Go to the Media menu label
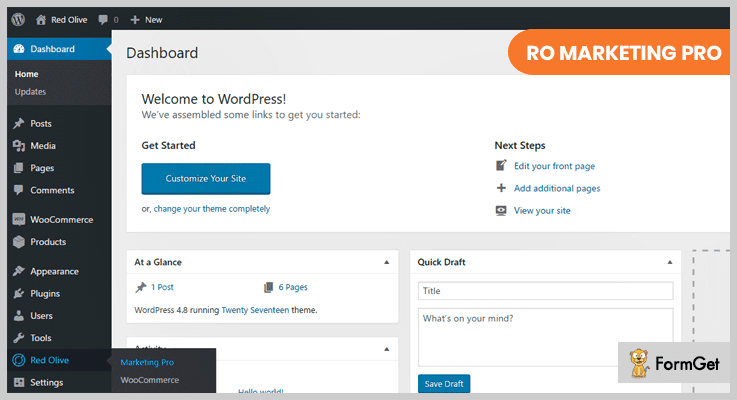The width and height of the screenshot is (737, 400). point(43,146)
